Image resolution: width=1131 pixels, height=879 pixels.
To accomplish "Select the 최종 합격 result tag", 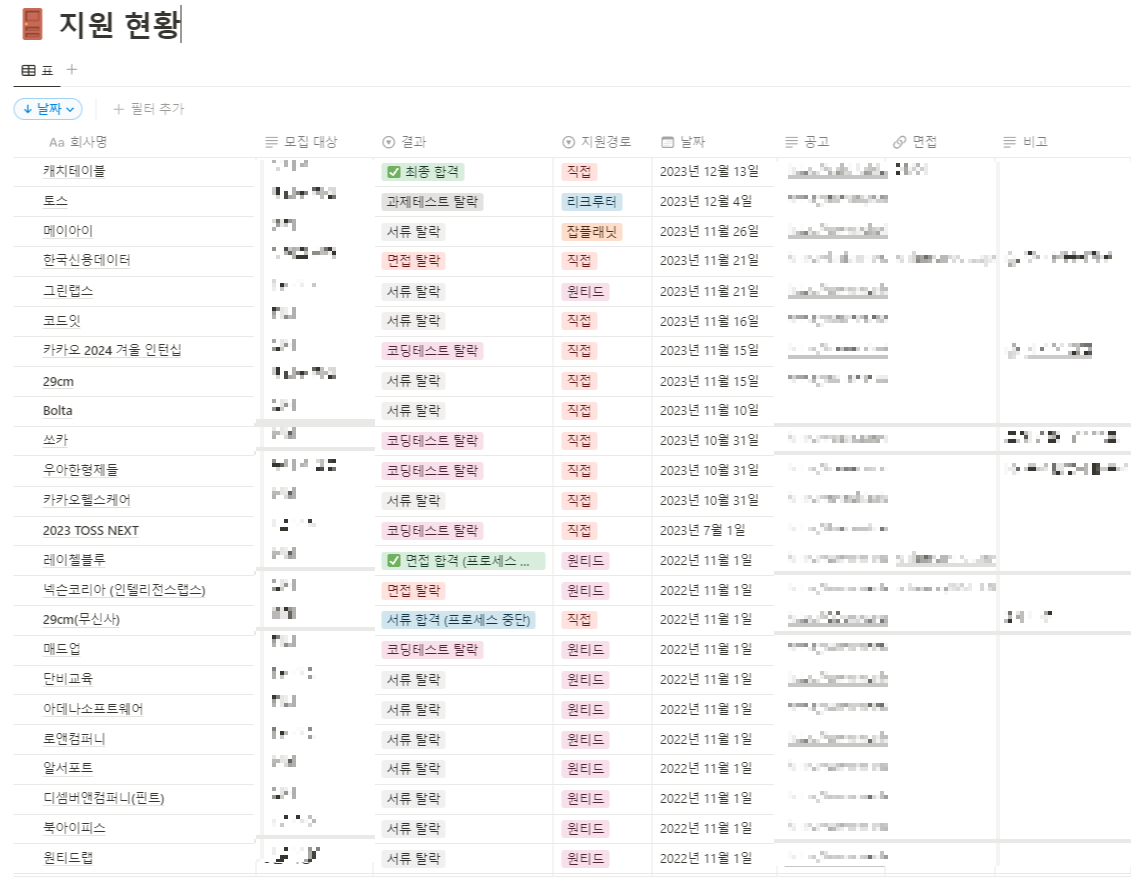I will 423,172.
